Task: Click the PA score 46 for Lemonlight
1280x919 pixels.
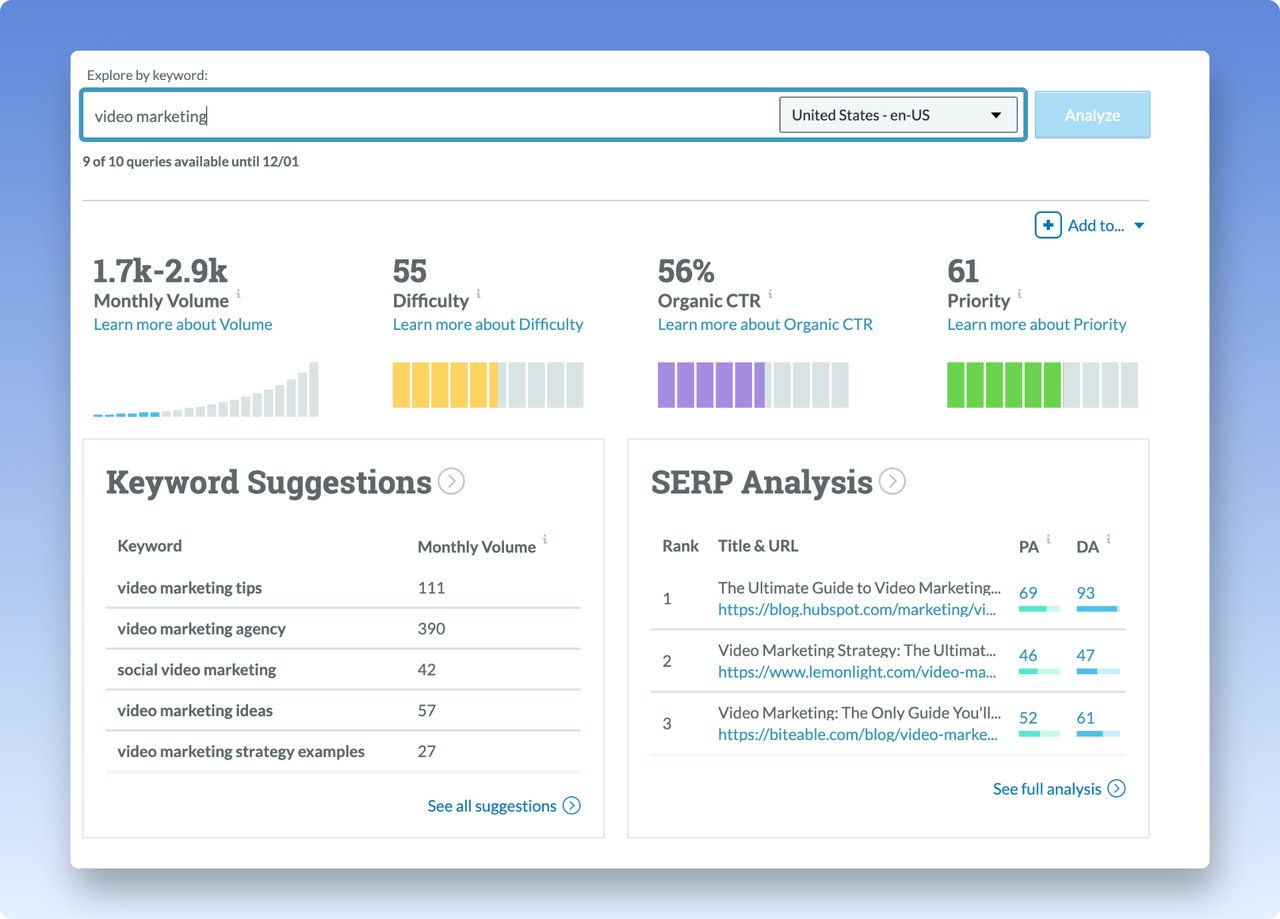Action: tap(1028, 656)
